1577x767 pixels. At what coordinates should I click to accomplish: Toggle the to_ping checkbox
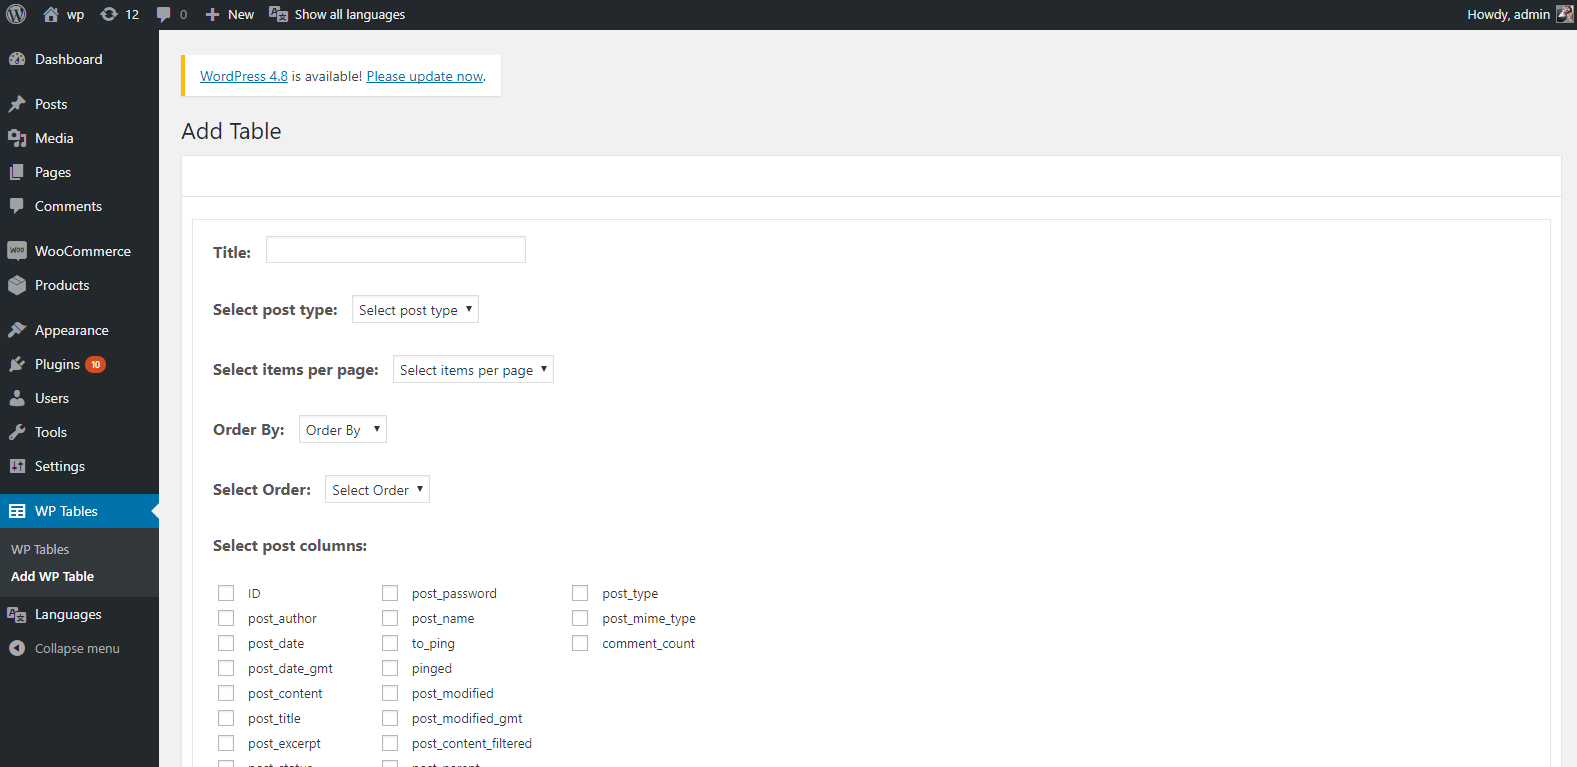(390, 643)
